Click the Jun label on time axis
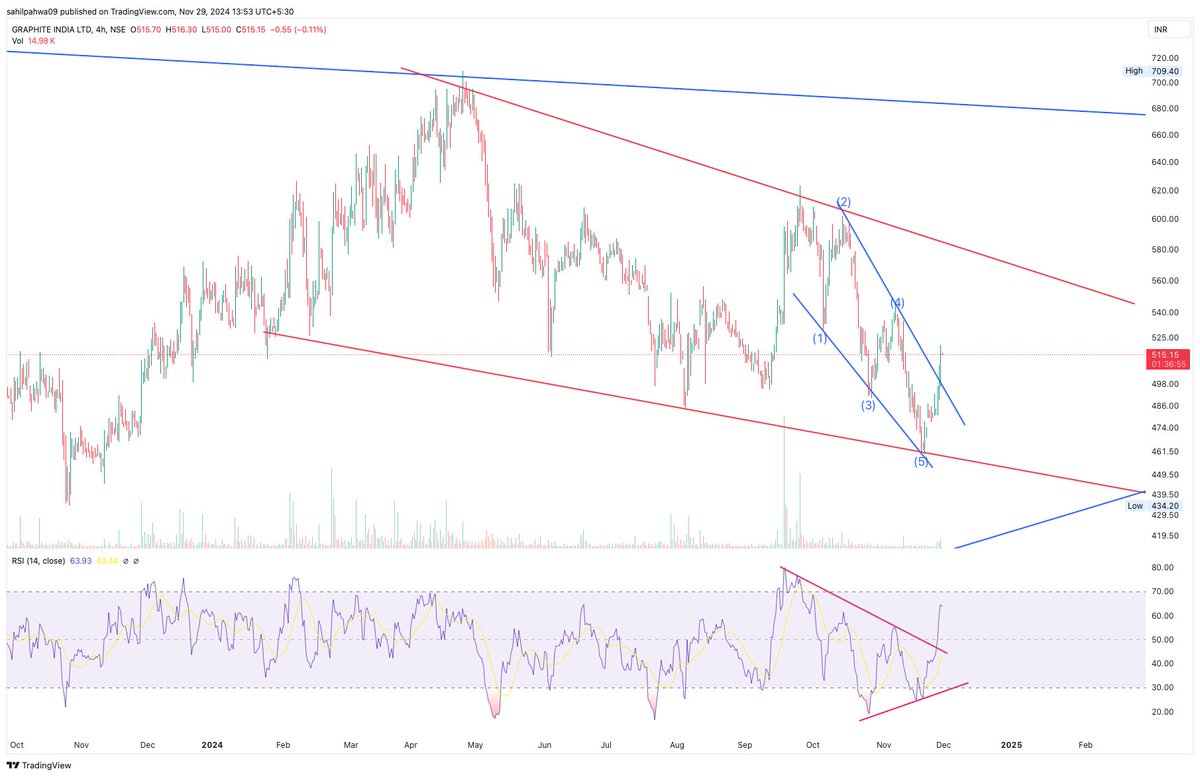The width and height of the screenshot is (1200, 777). pyautogui.click(x=545, y=744)
